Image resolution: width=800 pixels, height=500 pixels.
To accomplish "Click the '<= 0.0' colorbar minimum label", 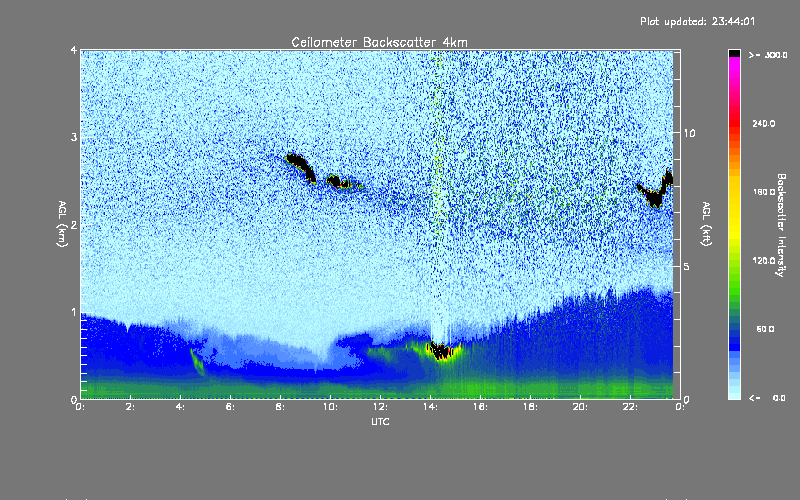I will [767, 398].
